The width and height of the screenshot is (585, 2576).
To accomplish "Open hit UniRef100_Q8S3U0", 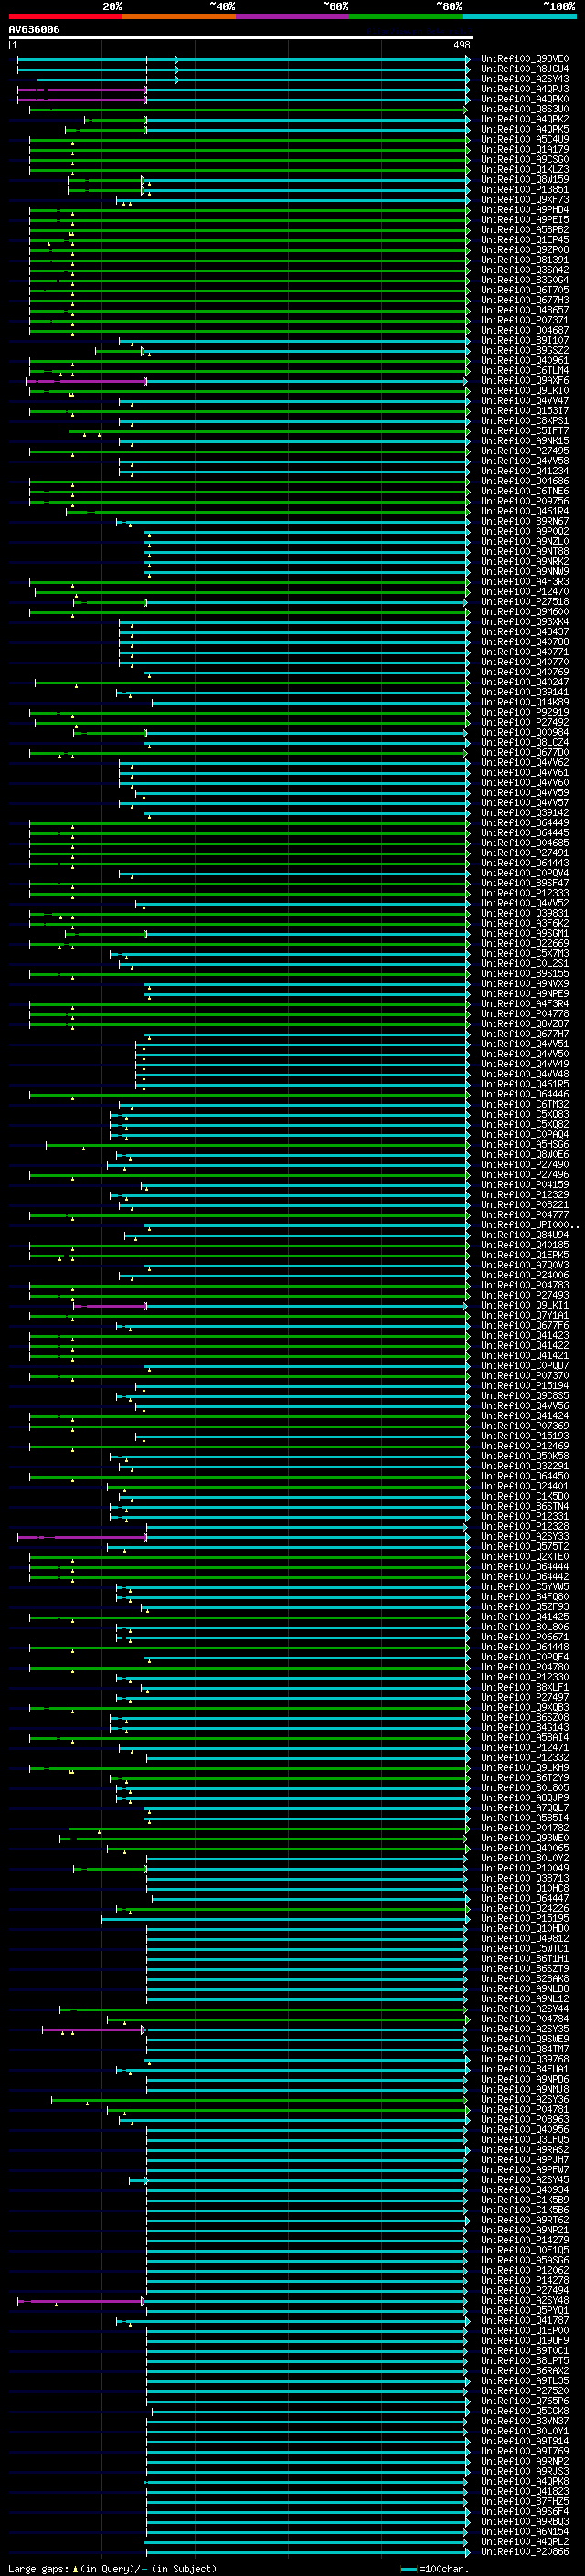I will click(x=524, y=109).
